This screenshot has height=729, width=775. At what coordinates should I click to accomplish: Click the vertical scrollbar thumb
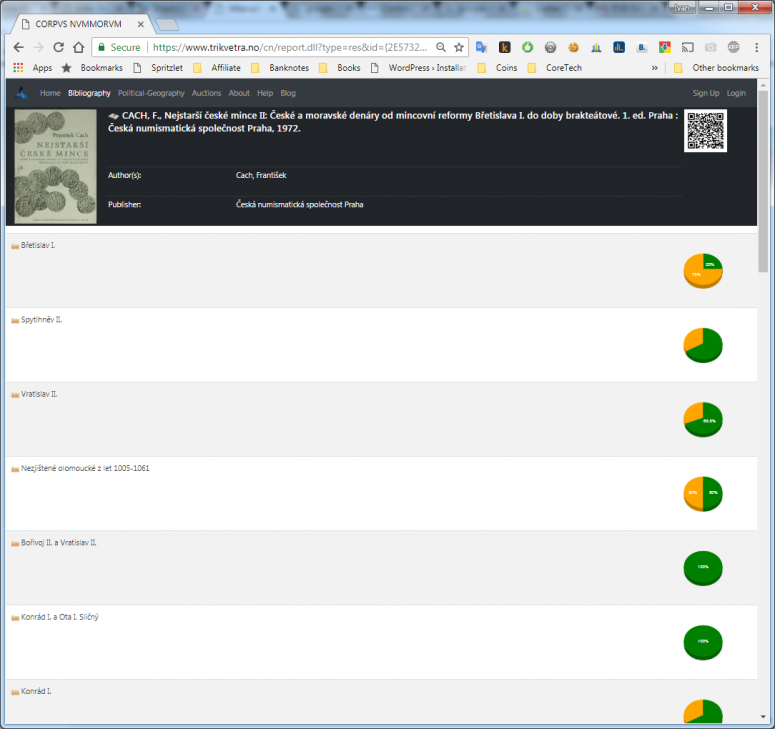[763, 181]
